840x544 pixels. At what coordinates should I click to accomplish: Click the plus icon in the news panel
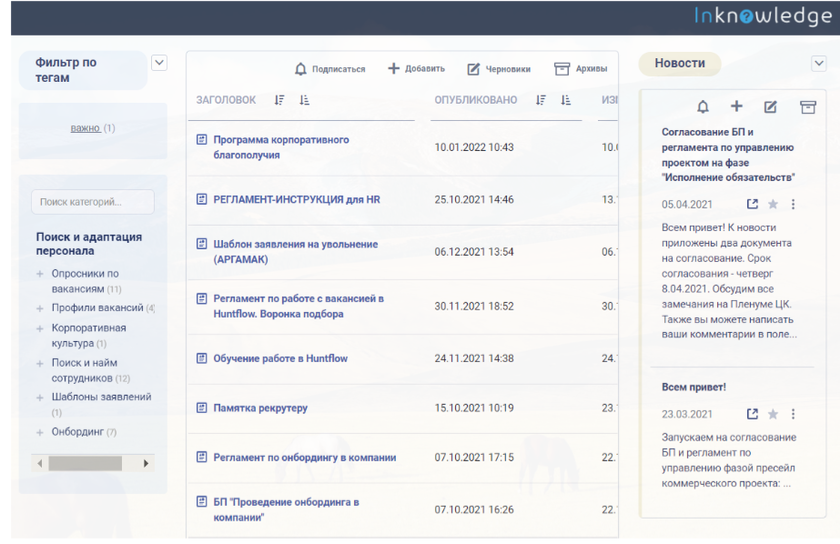coord(736,107)
